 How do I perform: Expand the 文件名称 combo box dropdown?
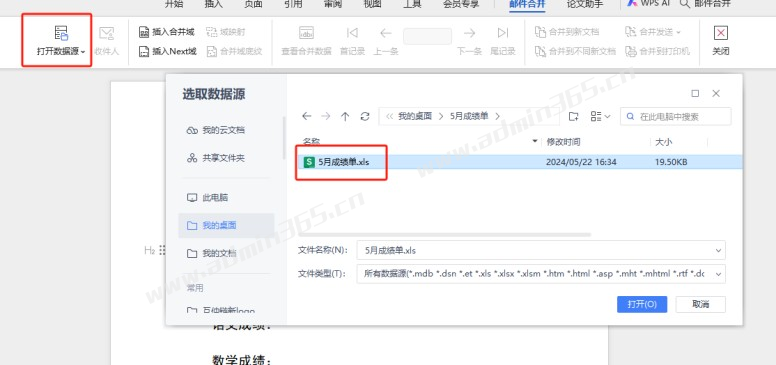[718, 250]
